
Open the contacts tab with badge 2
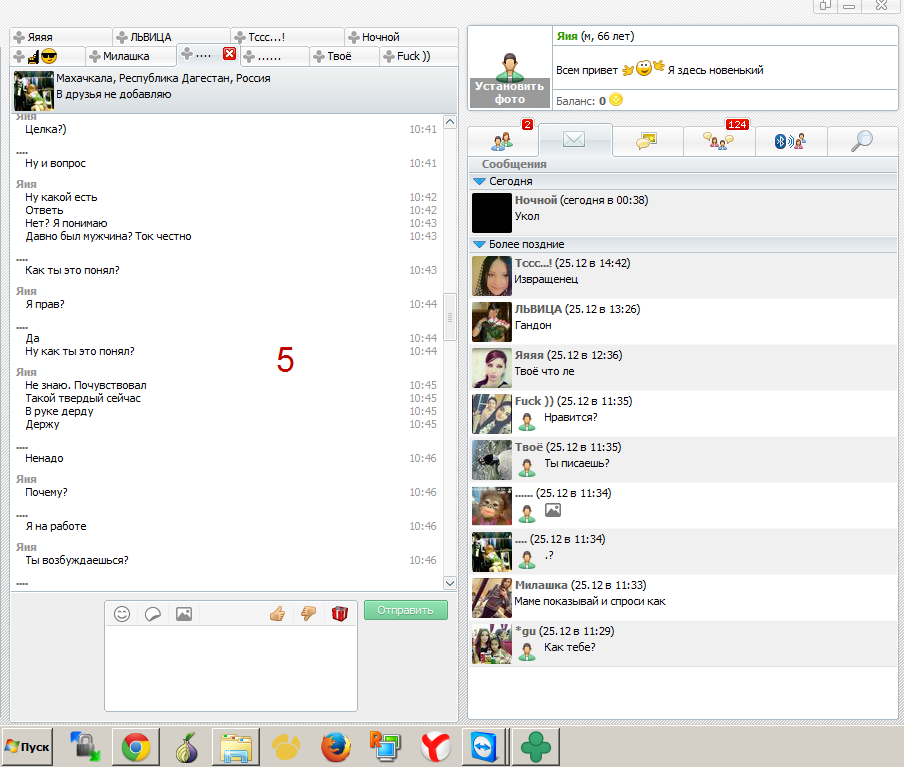[x=503, y=140]
